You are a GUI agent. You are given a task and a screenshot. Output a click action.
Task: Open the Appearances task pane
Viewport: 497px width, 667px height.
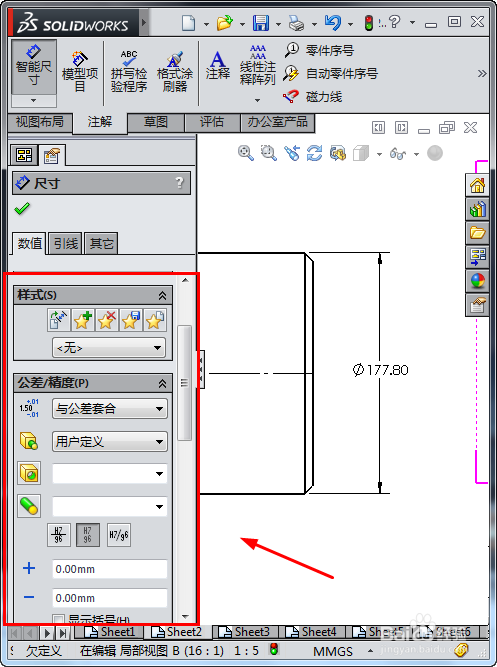click(x=477, y=281)
